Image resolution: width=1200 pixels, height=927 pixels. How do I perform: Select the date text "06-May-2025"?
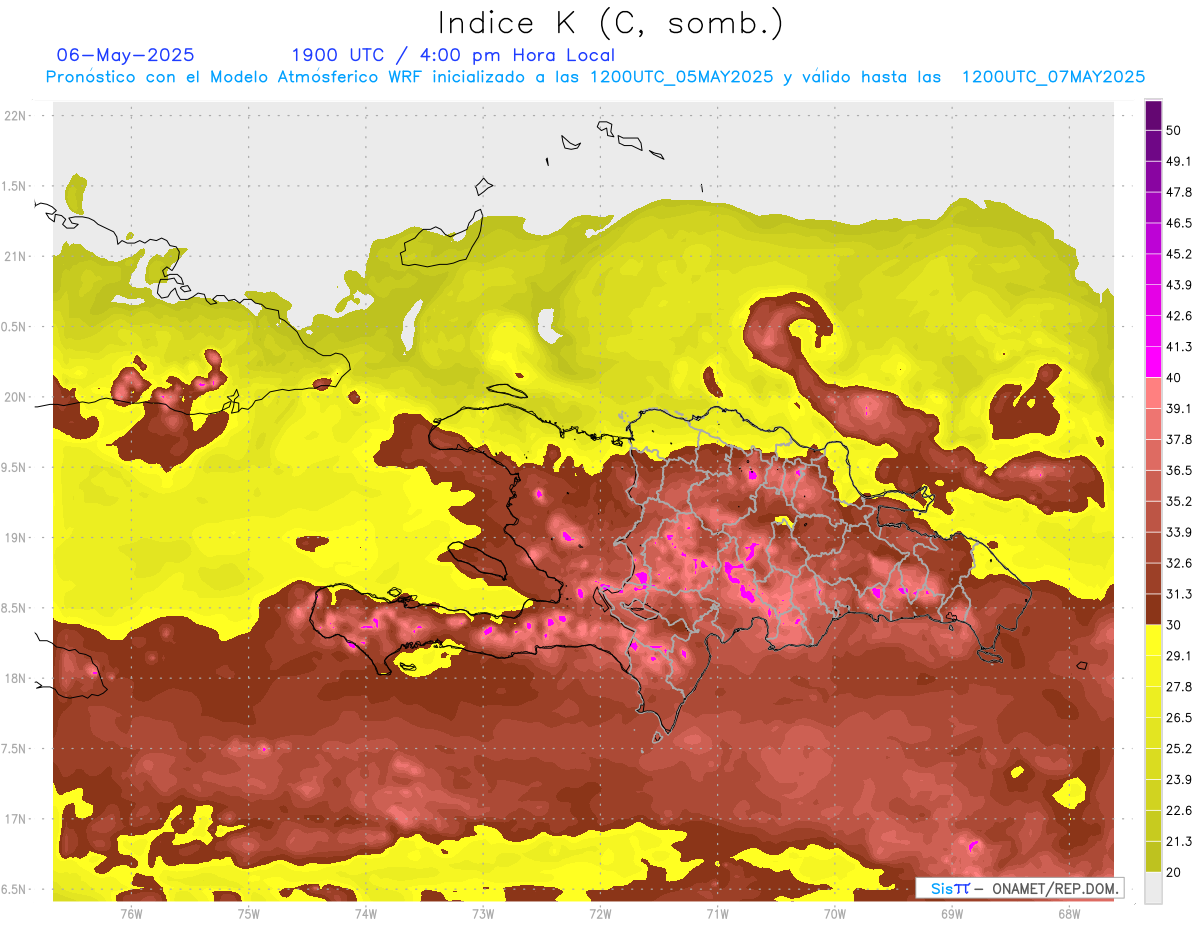(126, 55)
